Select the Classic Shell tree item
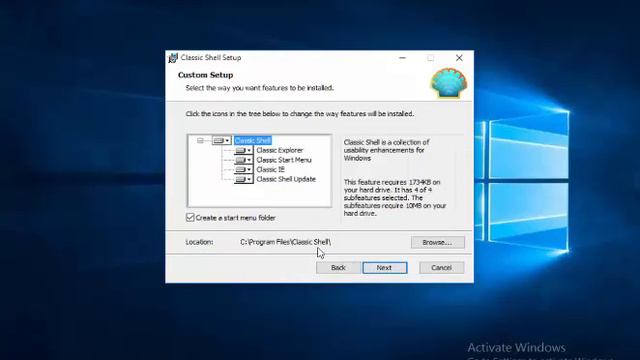The height and width of the screenshot is (360, 640). click(253, 140)
